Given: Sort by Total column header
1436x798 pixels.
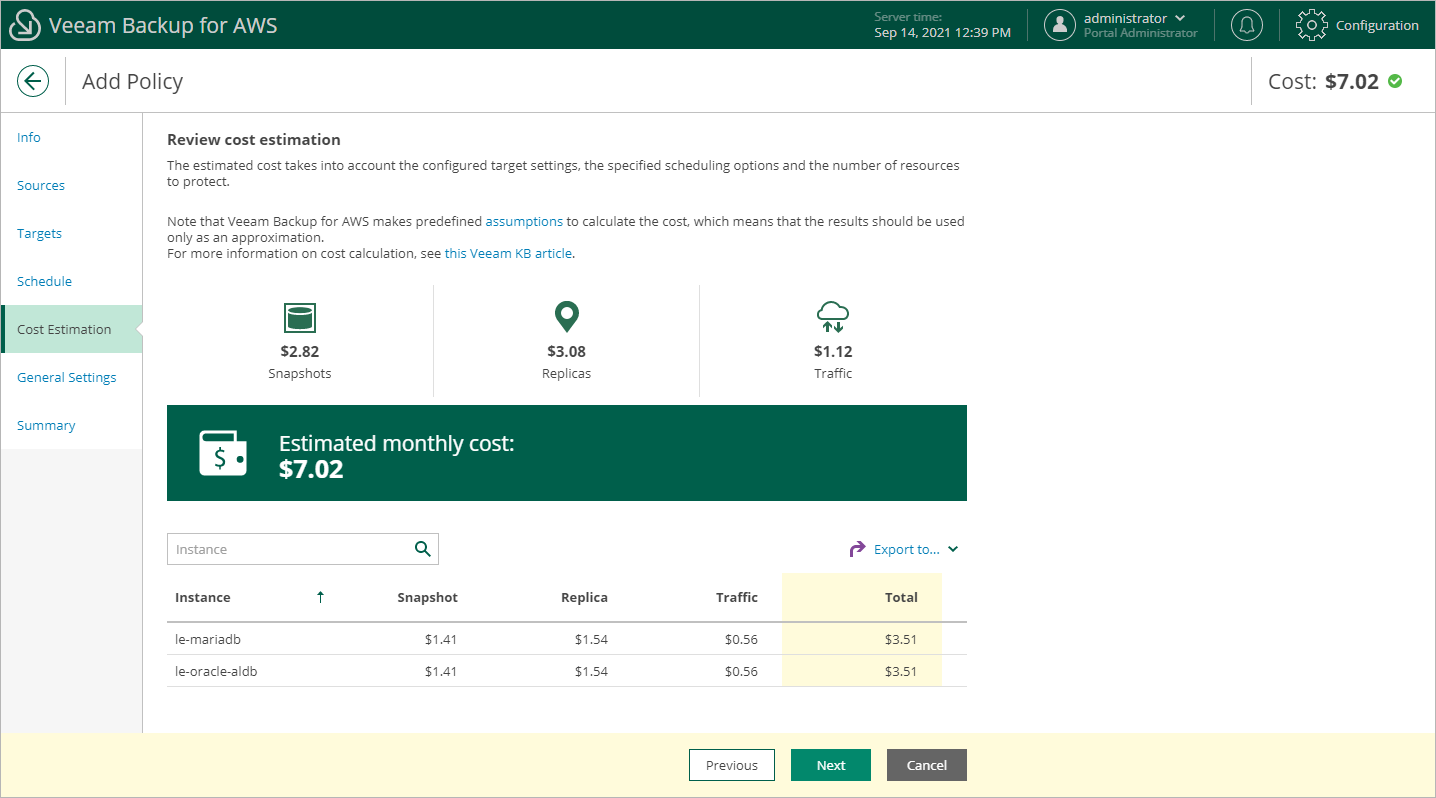Looking at the screenshot, I should pyautogui.click(x=901, y=597).
